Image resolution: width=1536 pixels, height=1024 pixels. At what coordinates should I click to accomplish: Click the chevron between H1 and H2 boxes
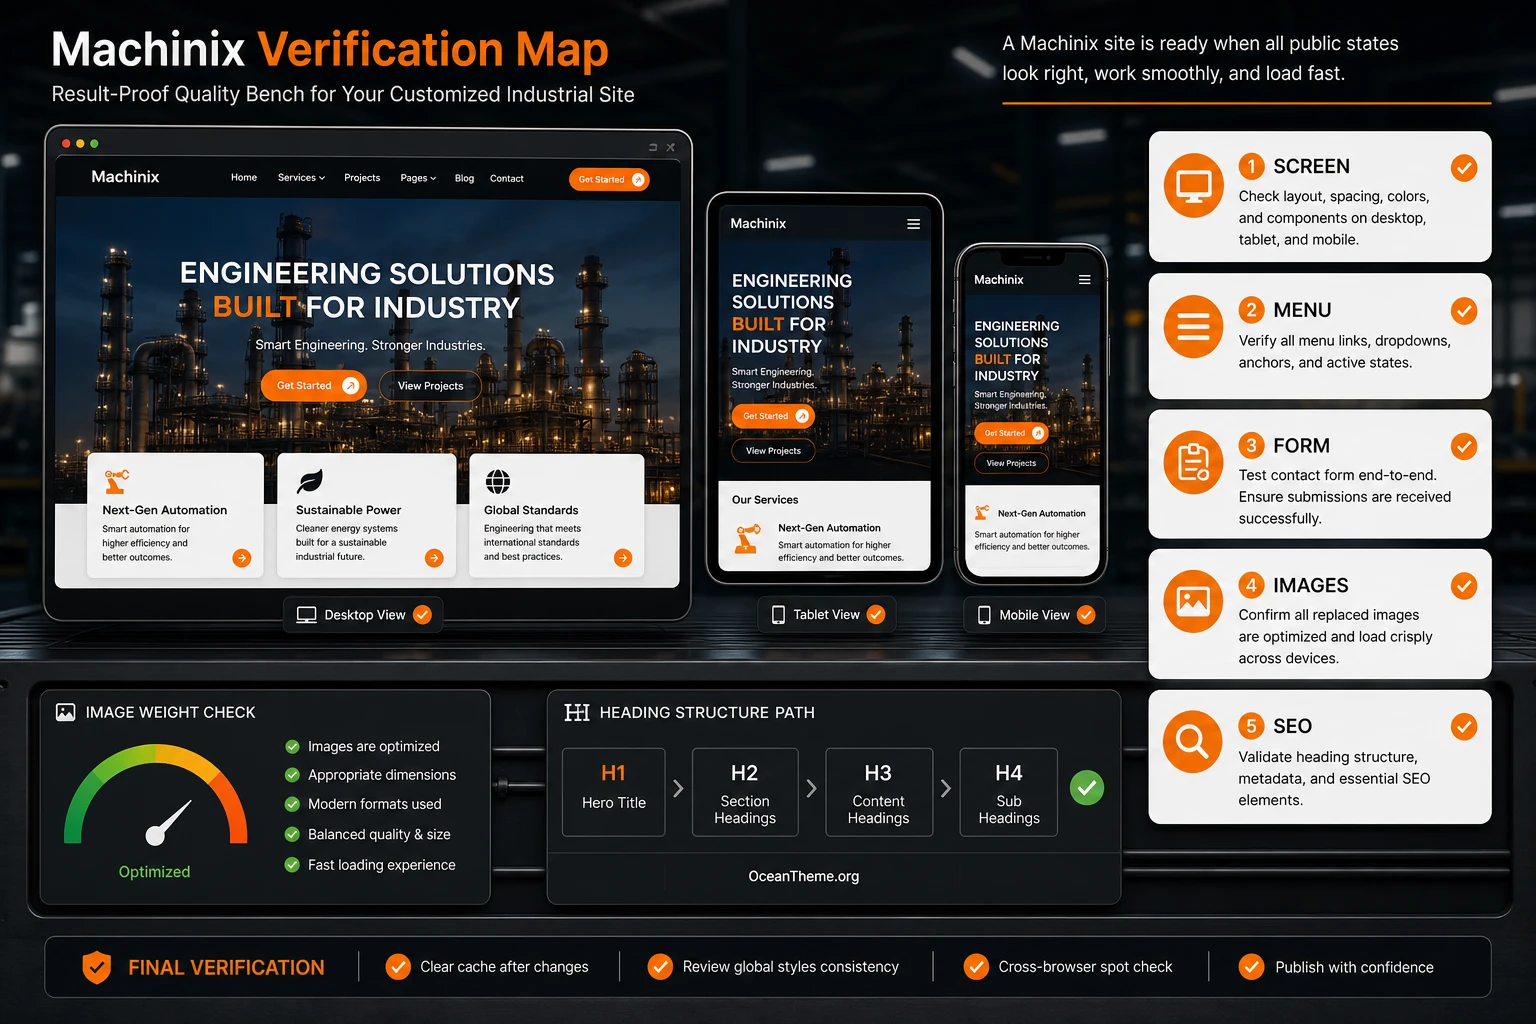[678, 789]
